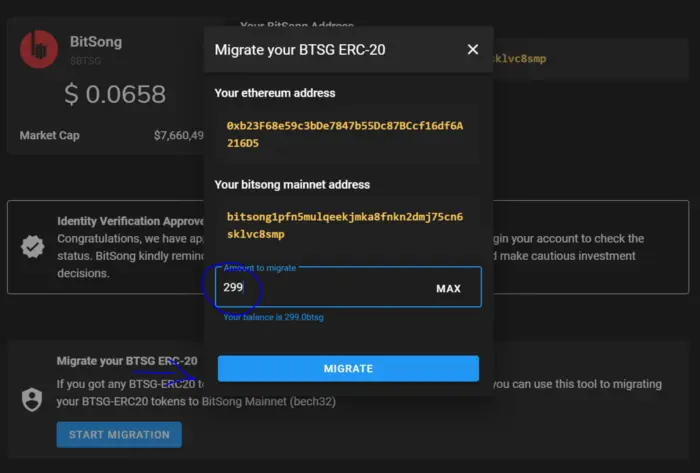The width and height of the screenshot is (700, 473).
Task: Click the background 'Migrate your BTSG ERC-20' section heading
Action: pos(127,361)
